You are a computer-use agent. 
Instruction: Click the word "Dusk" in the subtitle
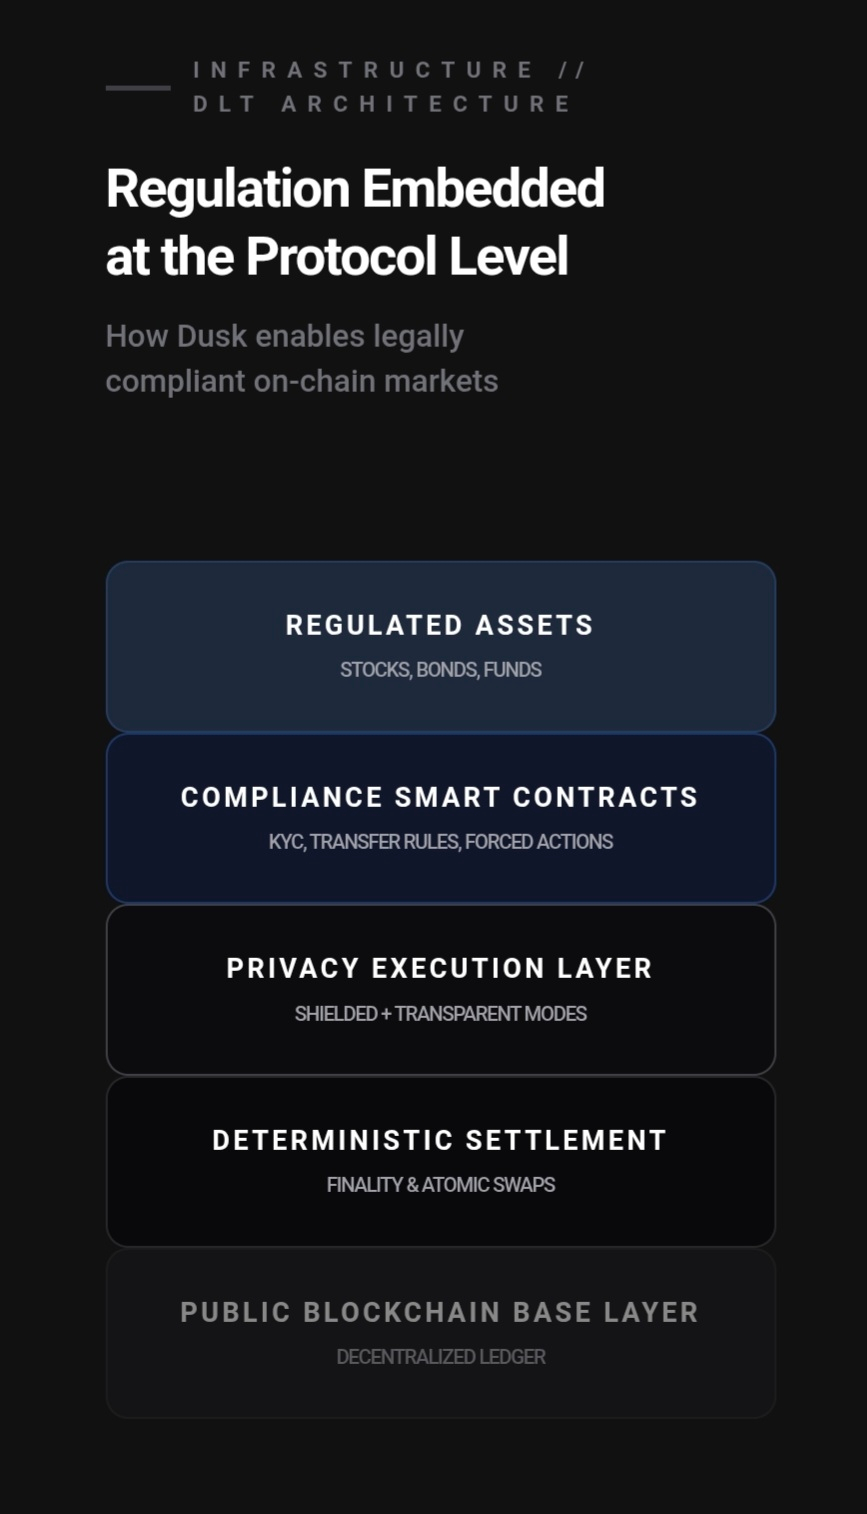[x=211, y=336]
